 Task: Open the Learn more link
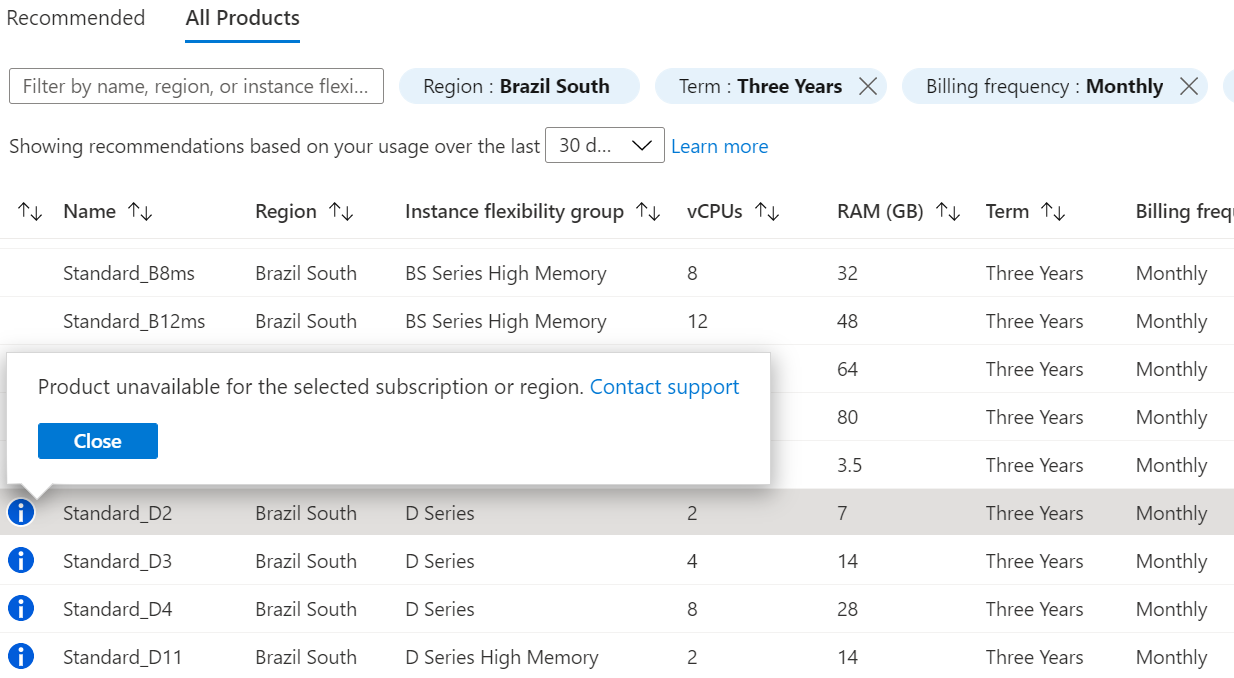(719, 147)
